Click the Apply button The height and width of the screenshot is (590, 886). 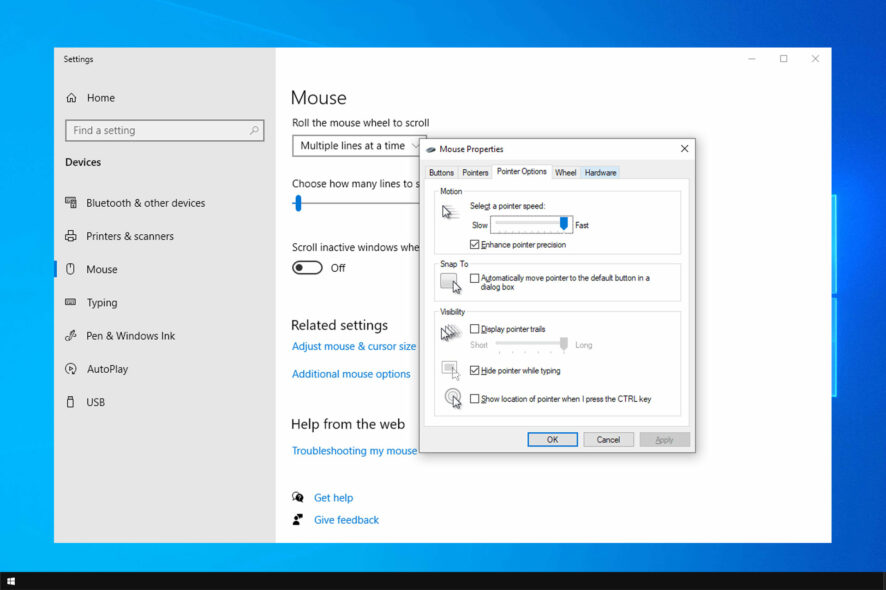coord(664,440)
